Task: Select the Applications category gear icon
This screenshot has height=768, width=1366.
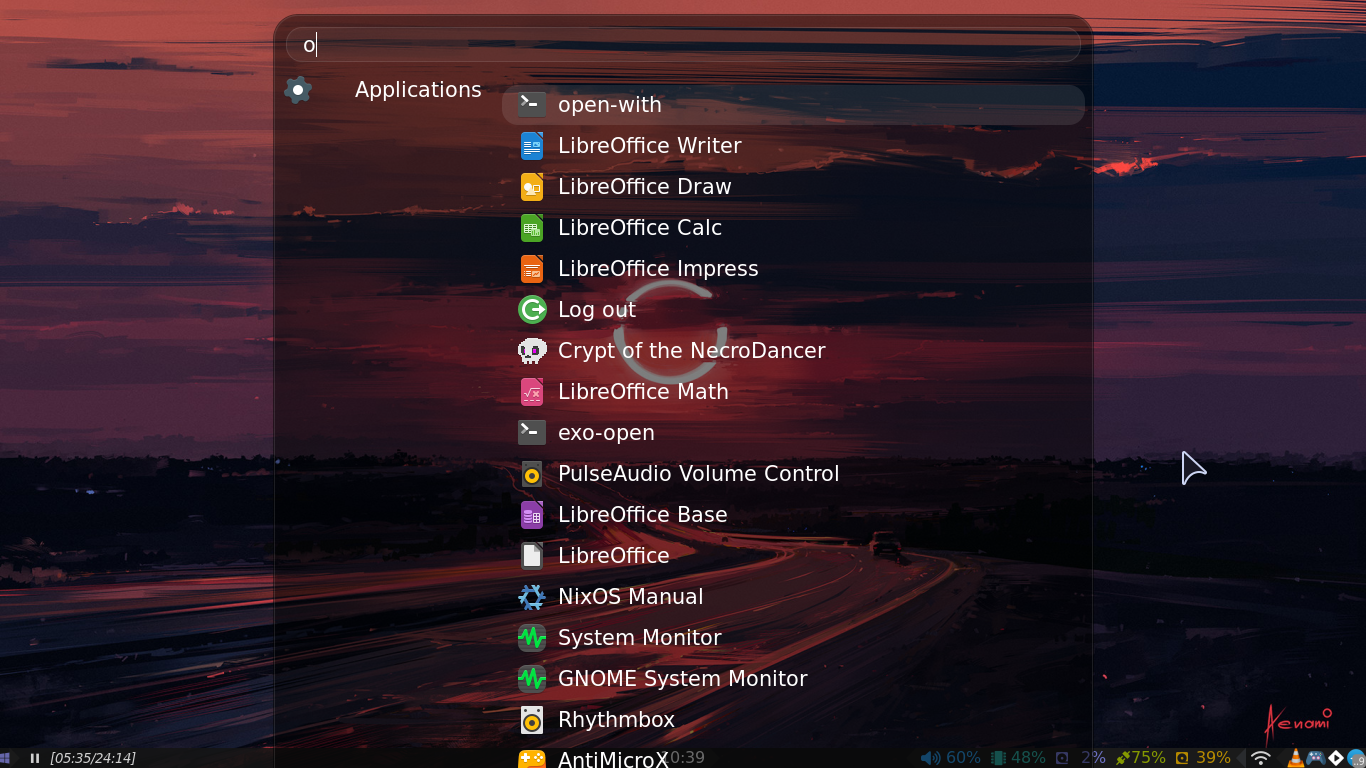Action: (x=298, y=90)
